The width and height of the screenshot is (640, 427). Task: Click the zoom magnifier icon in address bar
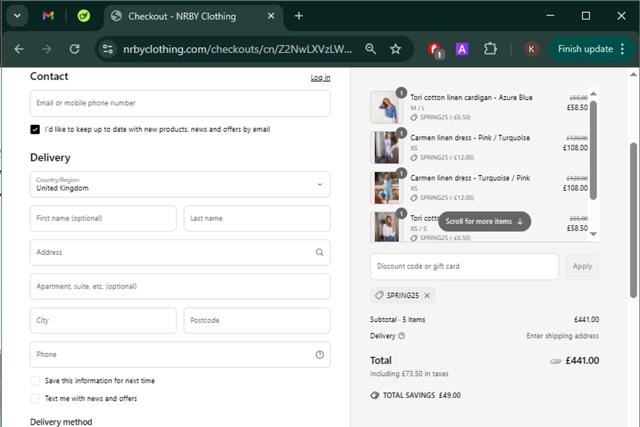pos(370,49)
